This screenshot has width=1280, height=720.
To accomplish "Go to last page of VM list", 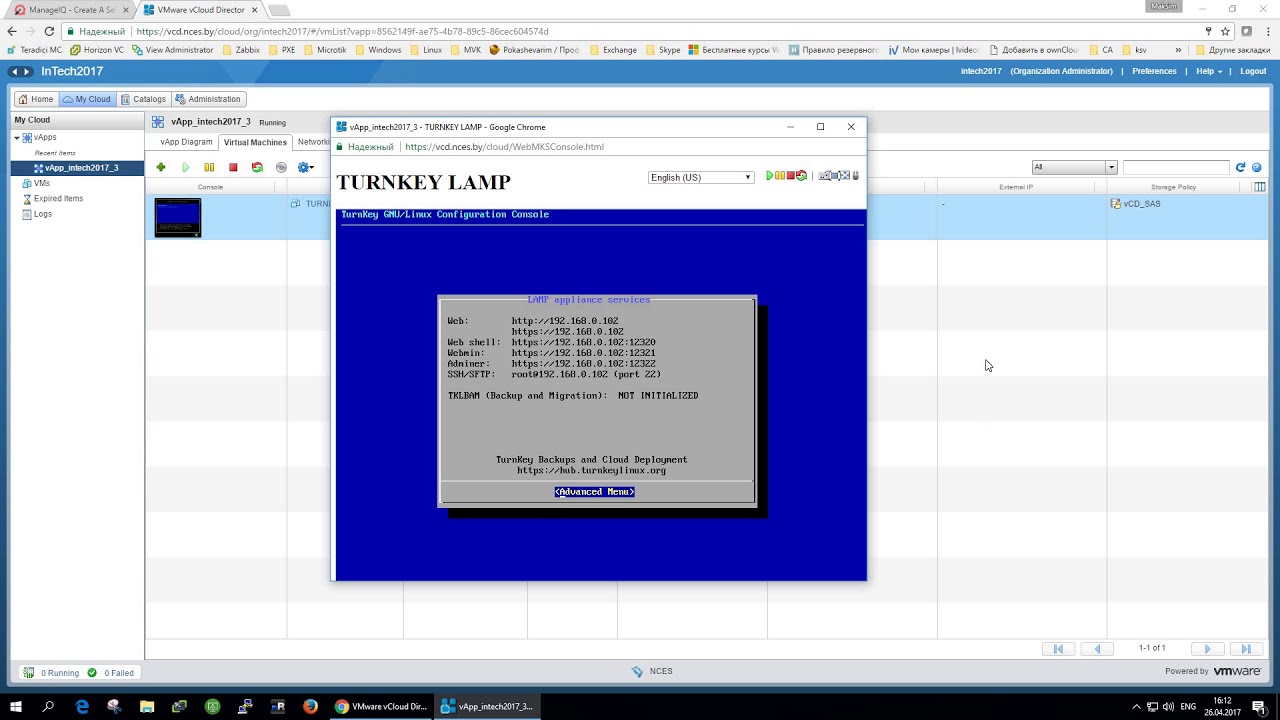I will (x=1246, y=649).
